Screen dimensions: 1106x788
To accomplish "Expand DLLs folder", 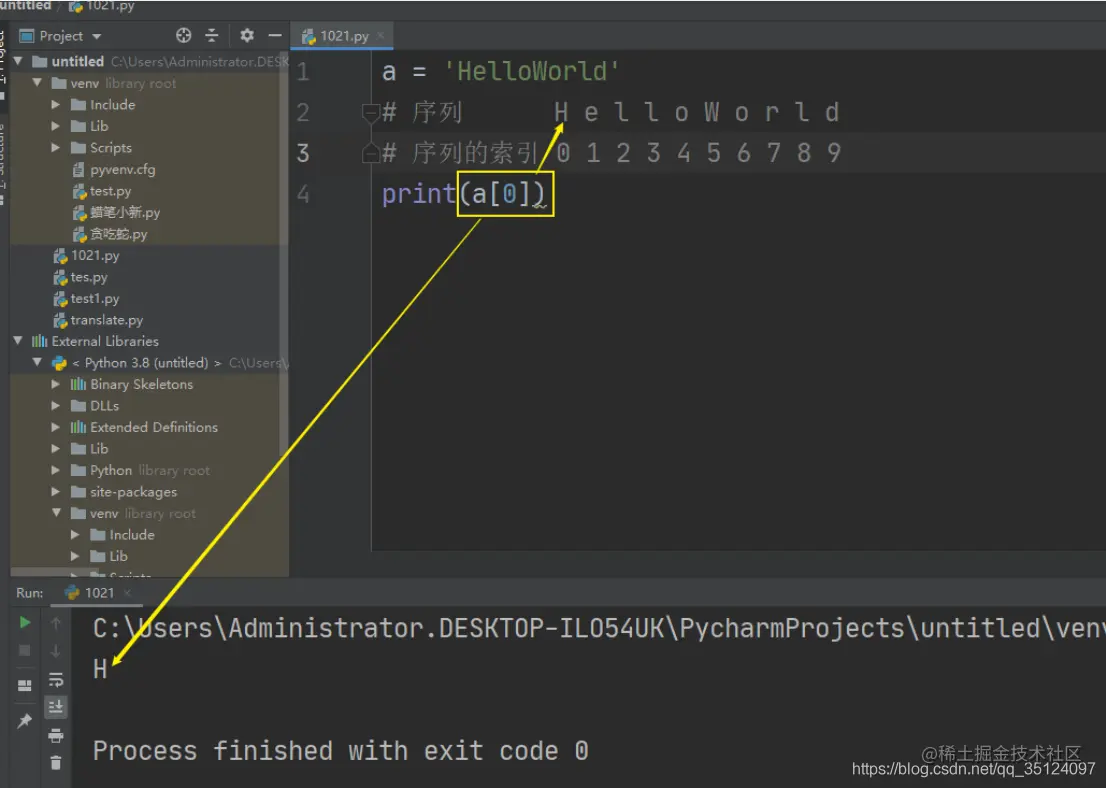I will click(56, 406).
